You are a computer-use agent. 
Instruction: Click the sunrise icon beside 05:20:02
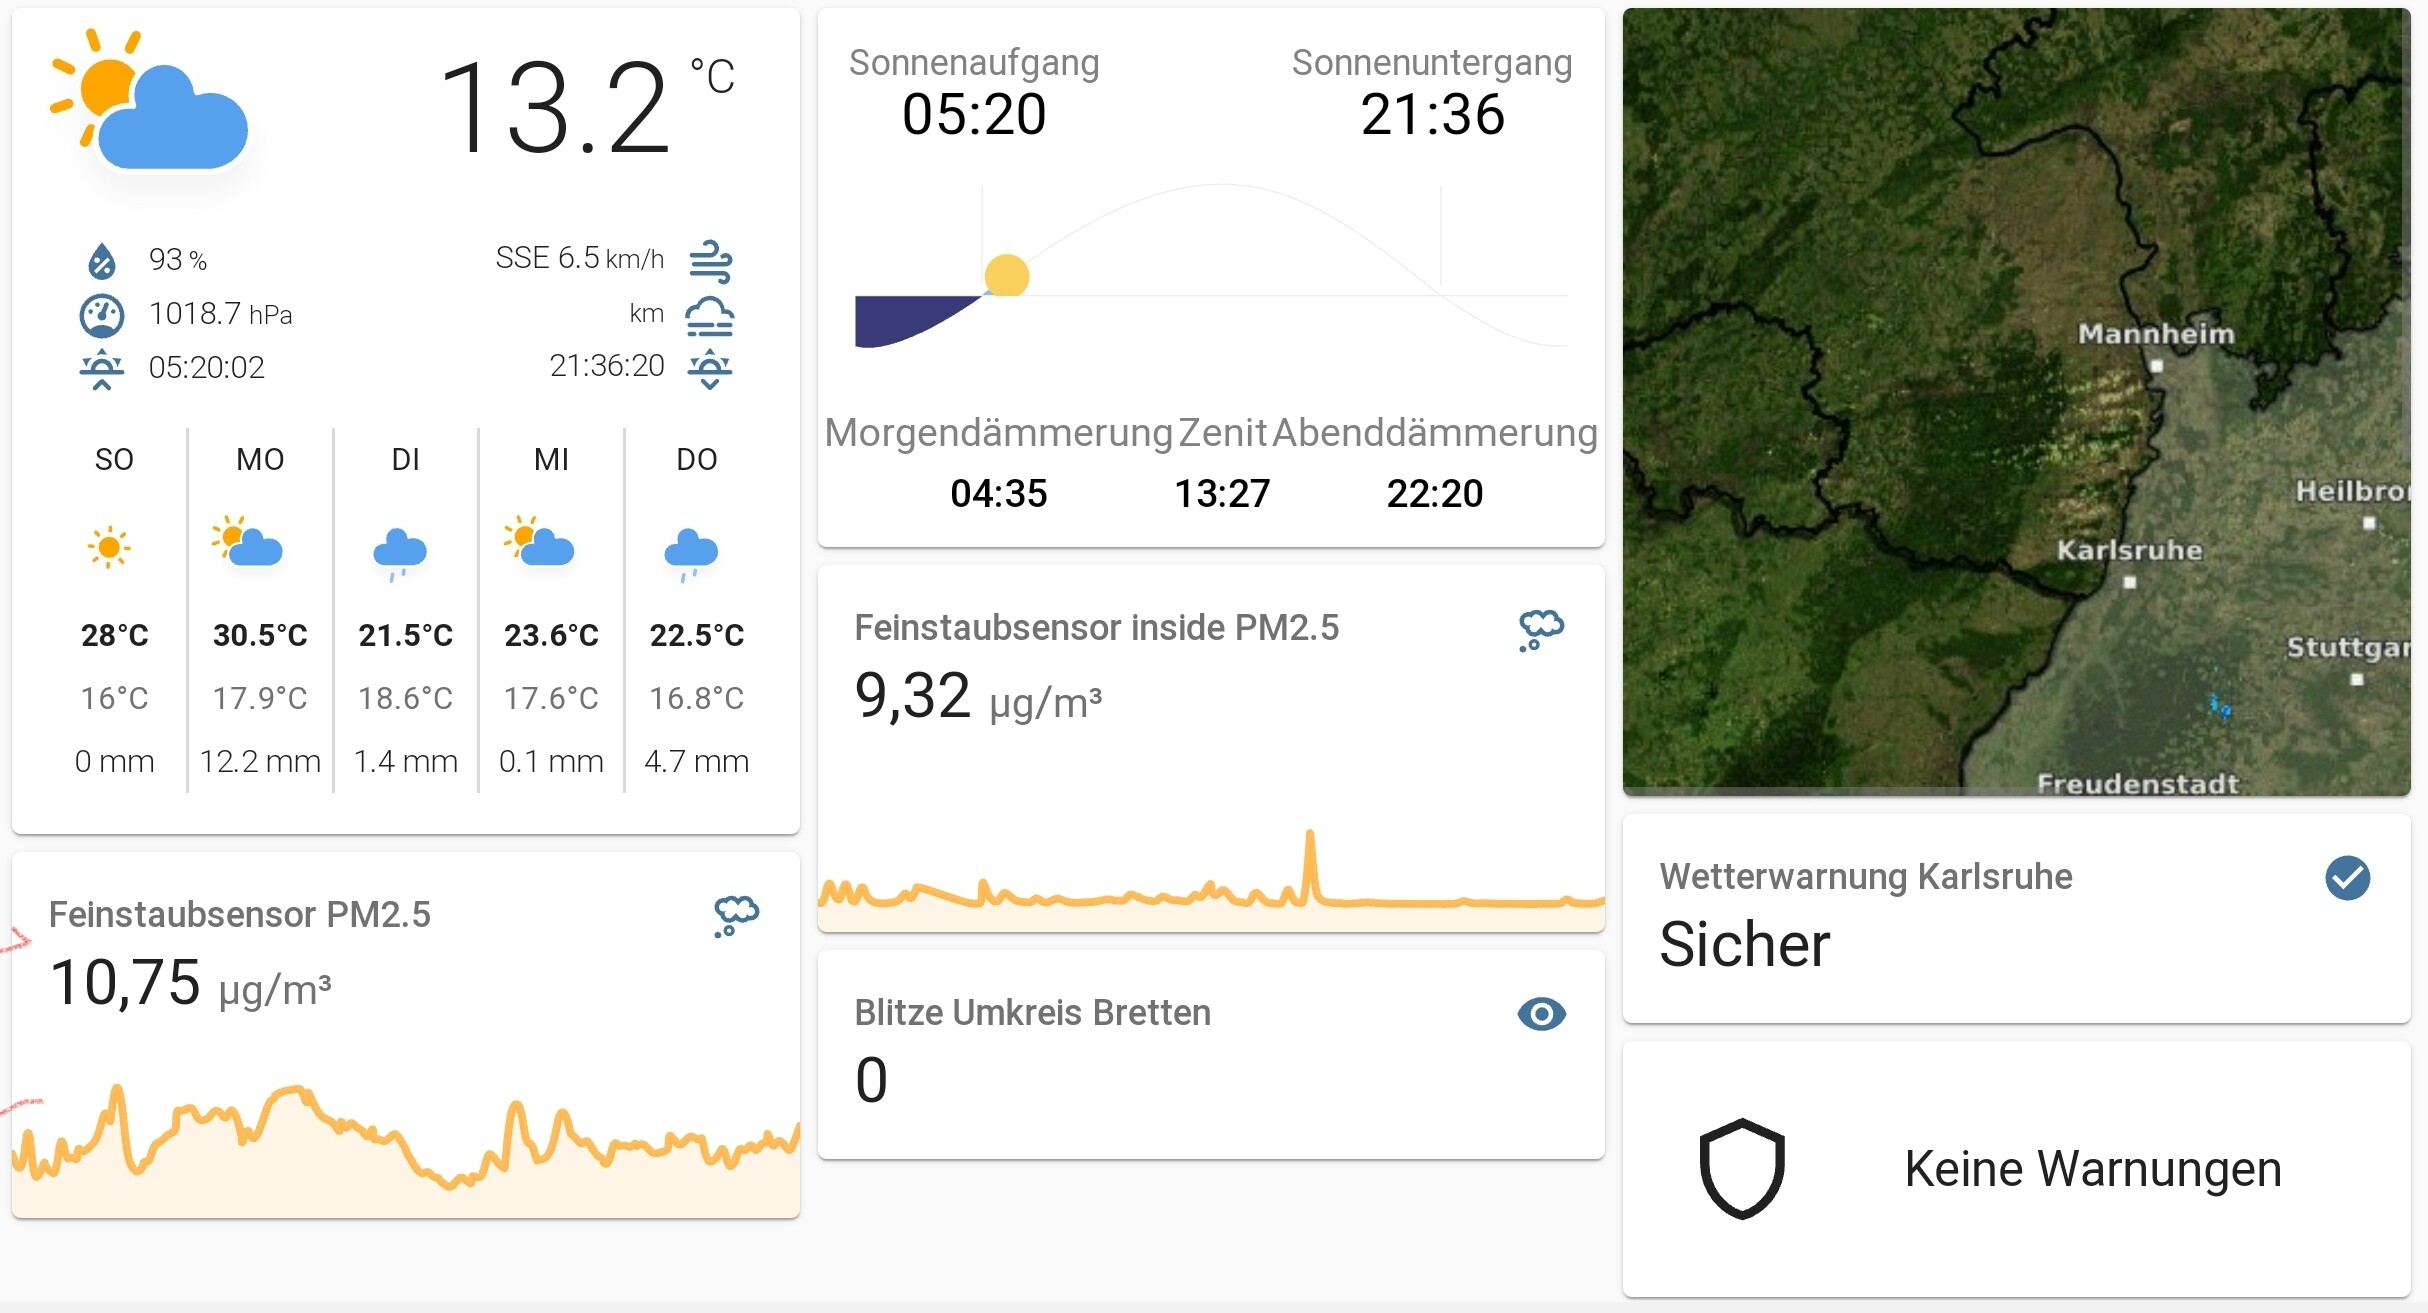point(101,369)
